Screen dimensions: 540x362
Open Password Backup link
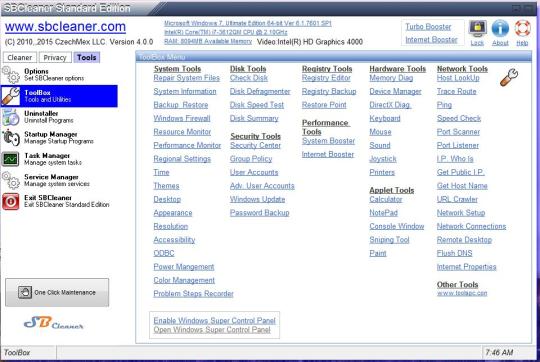(x=260, y=213)
